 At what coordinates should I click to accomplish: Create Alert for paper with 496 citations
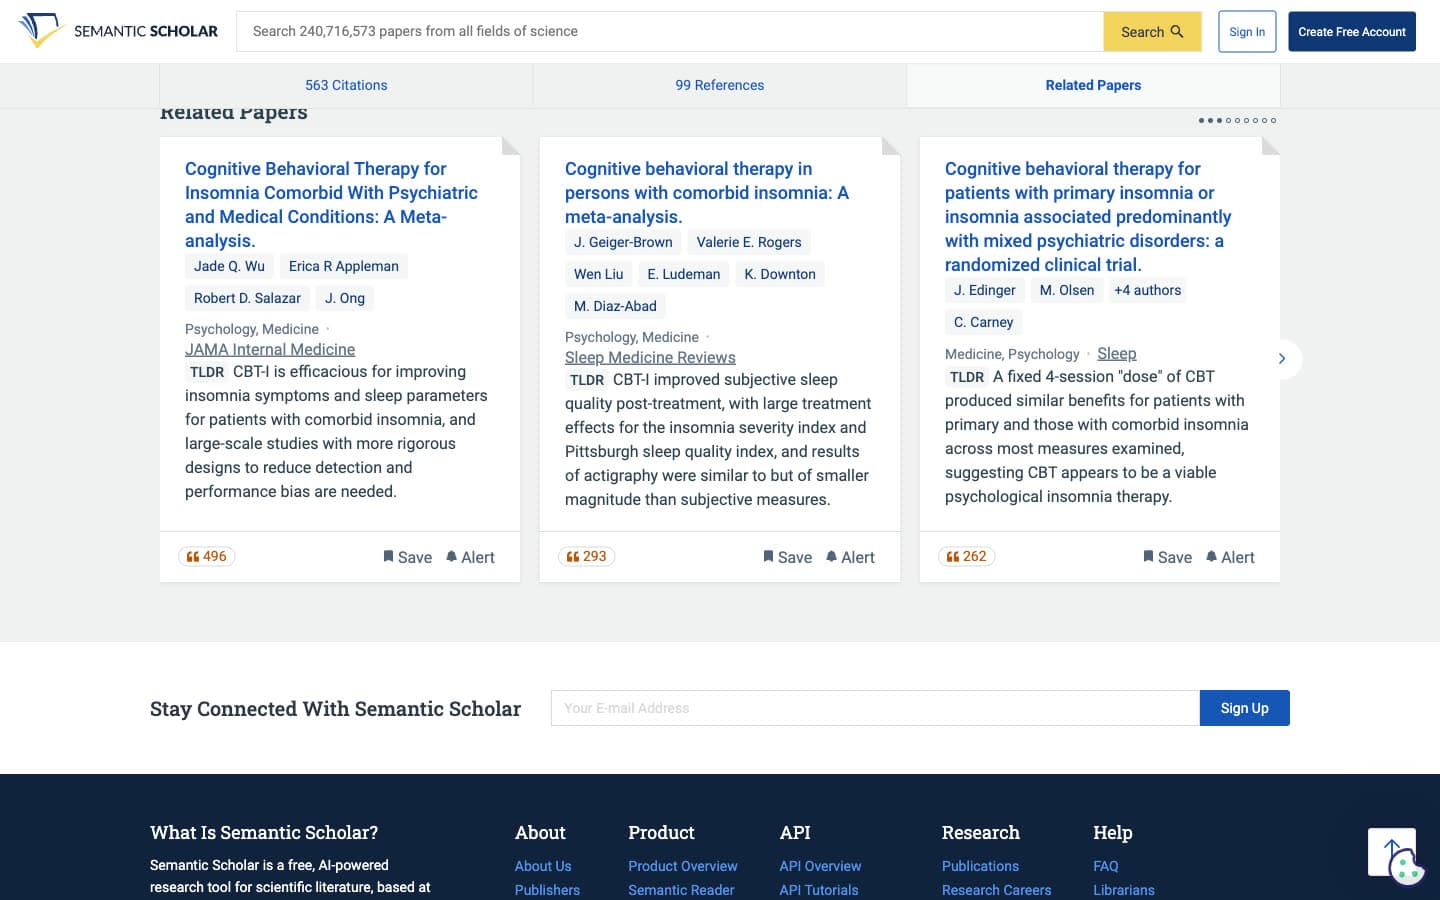(x=470, y=557)
